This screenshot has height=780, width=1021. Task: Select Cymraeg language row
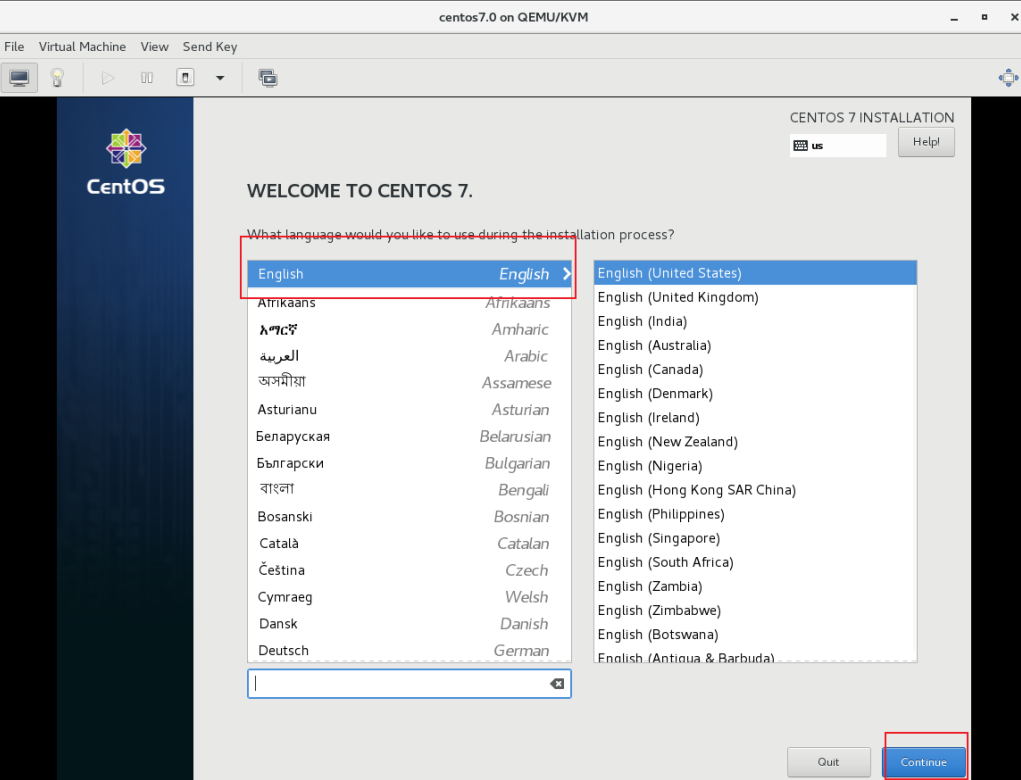coord(410,597)
